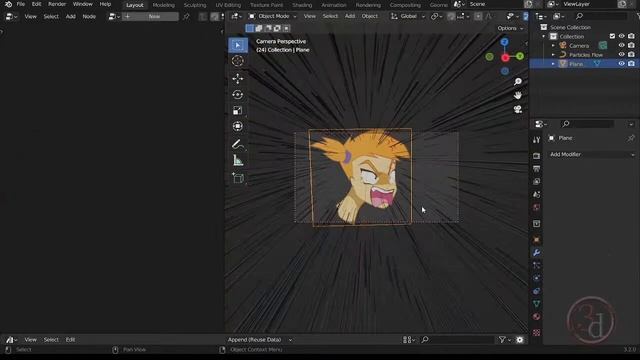Expand the Camera item in the outliner
The width and height of the screenshot is (640, 360).
(x=553, y=46)
